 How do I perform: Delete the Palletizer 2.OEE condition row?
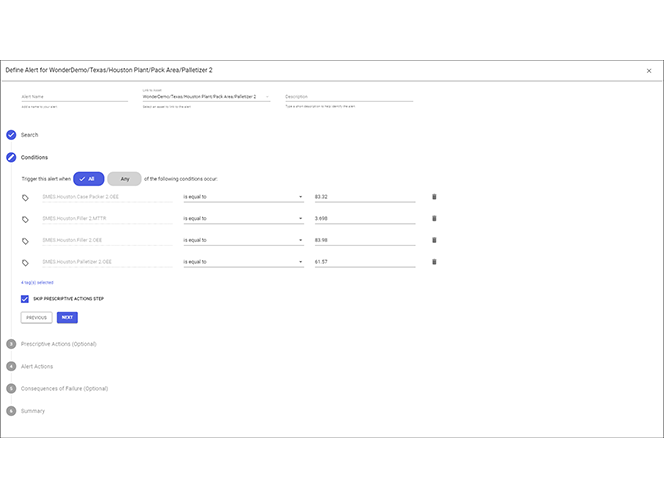point(434,262)
